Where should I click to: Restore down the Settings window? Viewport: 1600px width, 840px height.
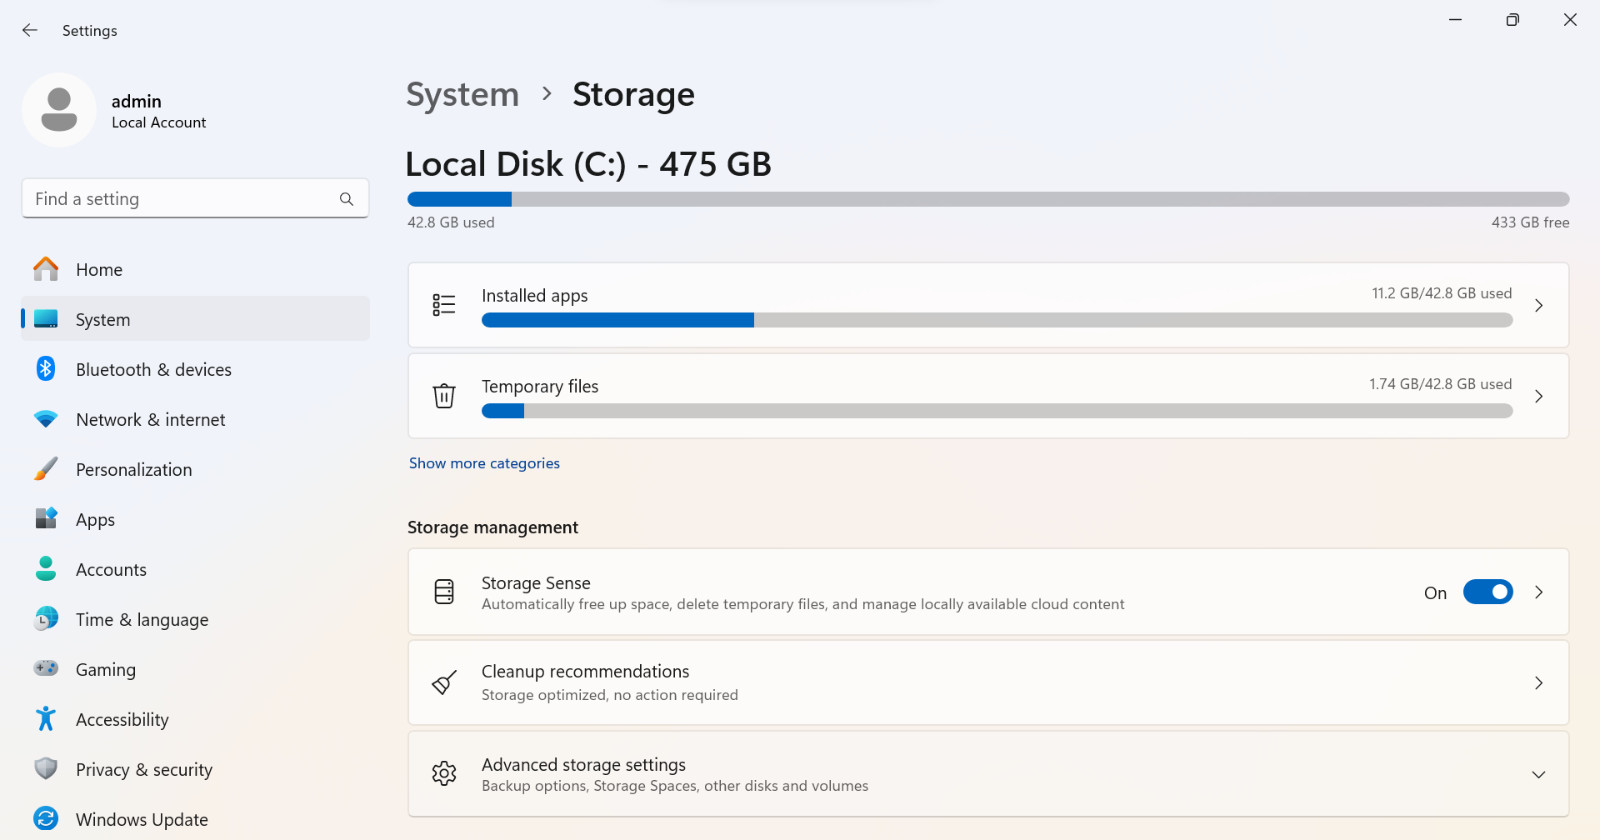coord(1513,20)
